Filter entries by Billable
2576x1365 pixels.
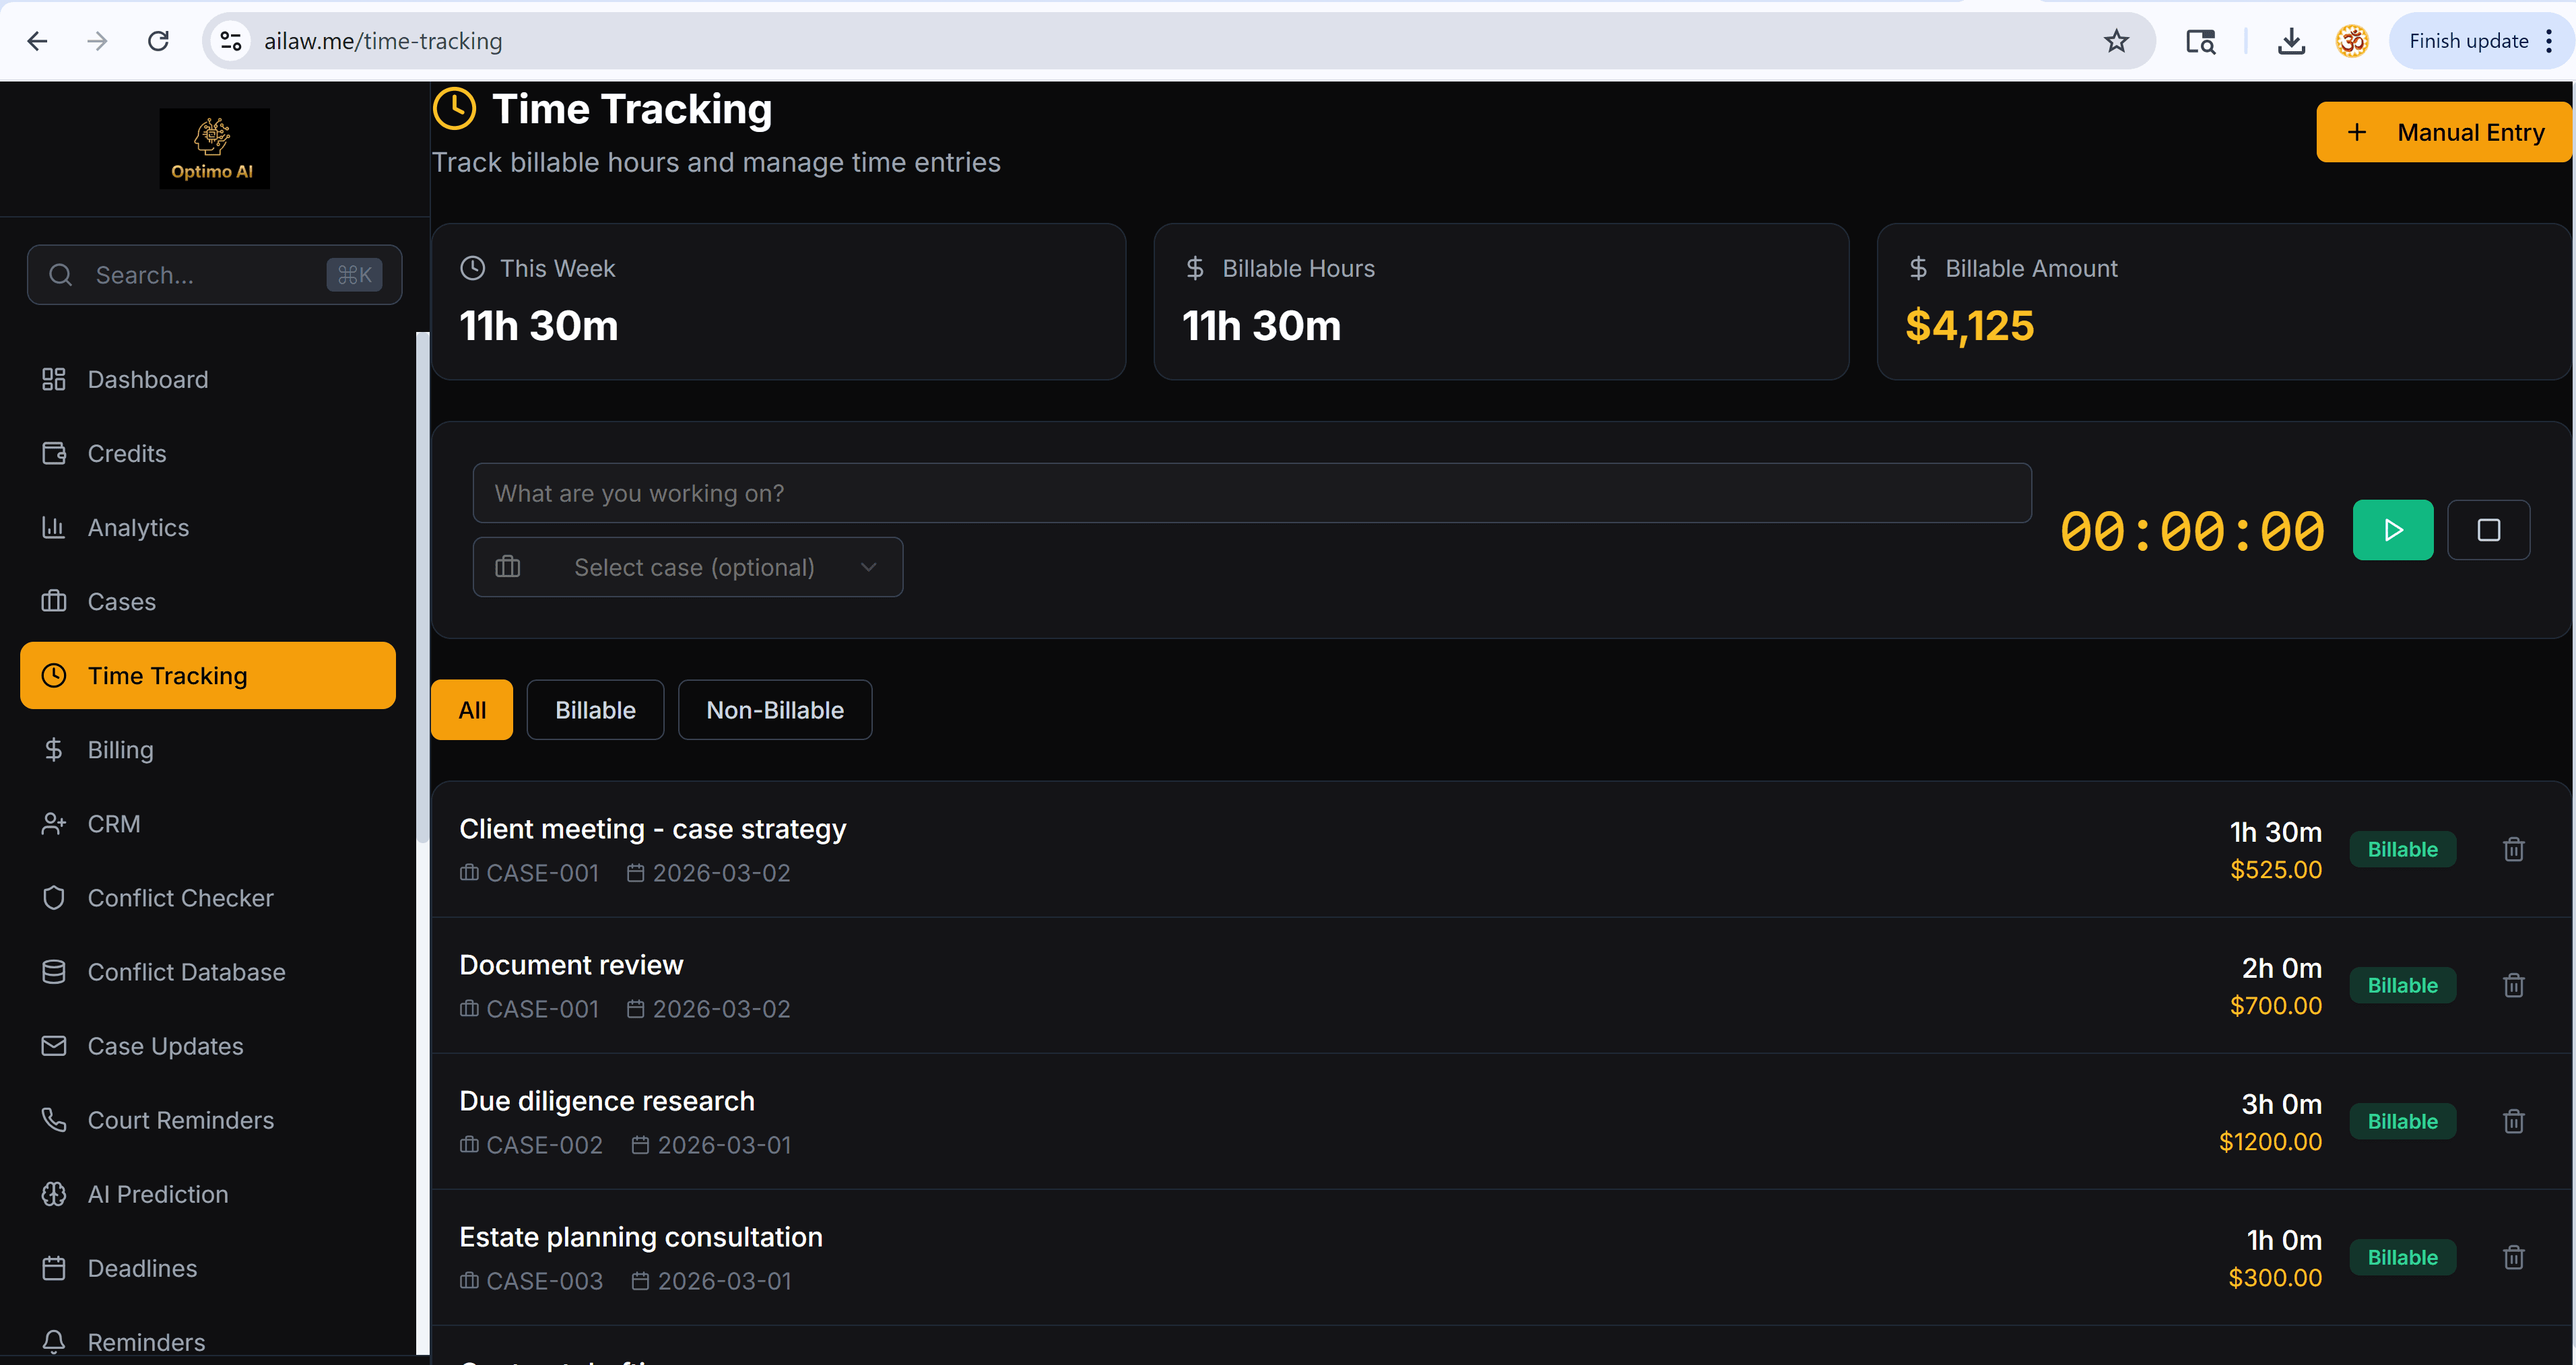pyautogui.click(x=595, y=710)
